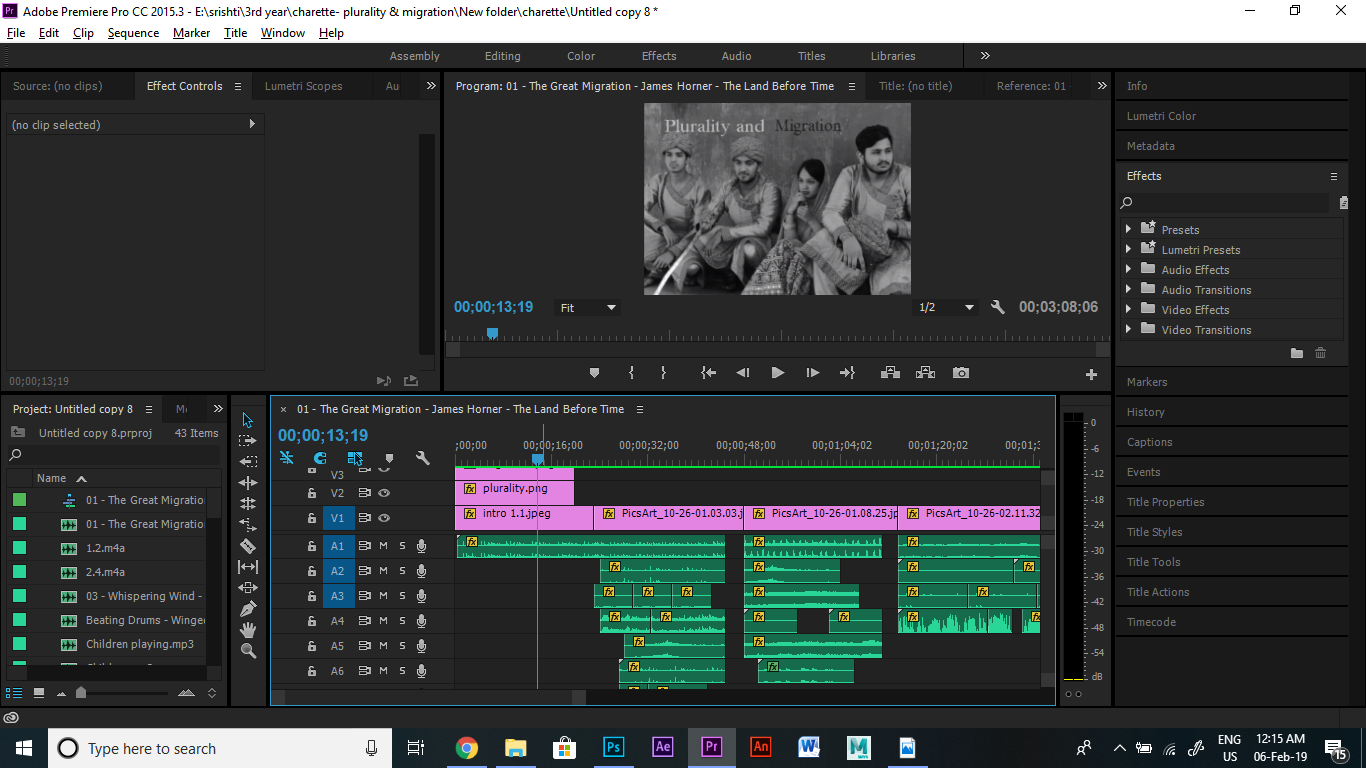
Task: Click the timeline Add Marker icon
Action: tap(389, 459)
